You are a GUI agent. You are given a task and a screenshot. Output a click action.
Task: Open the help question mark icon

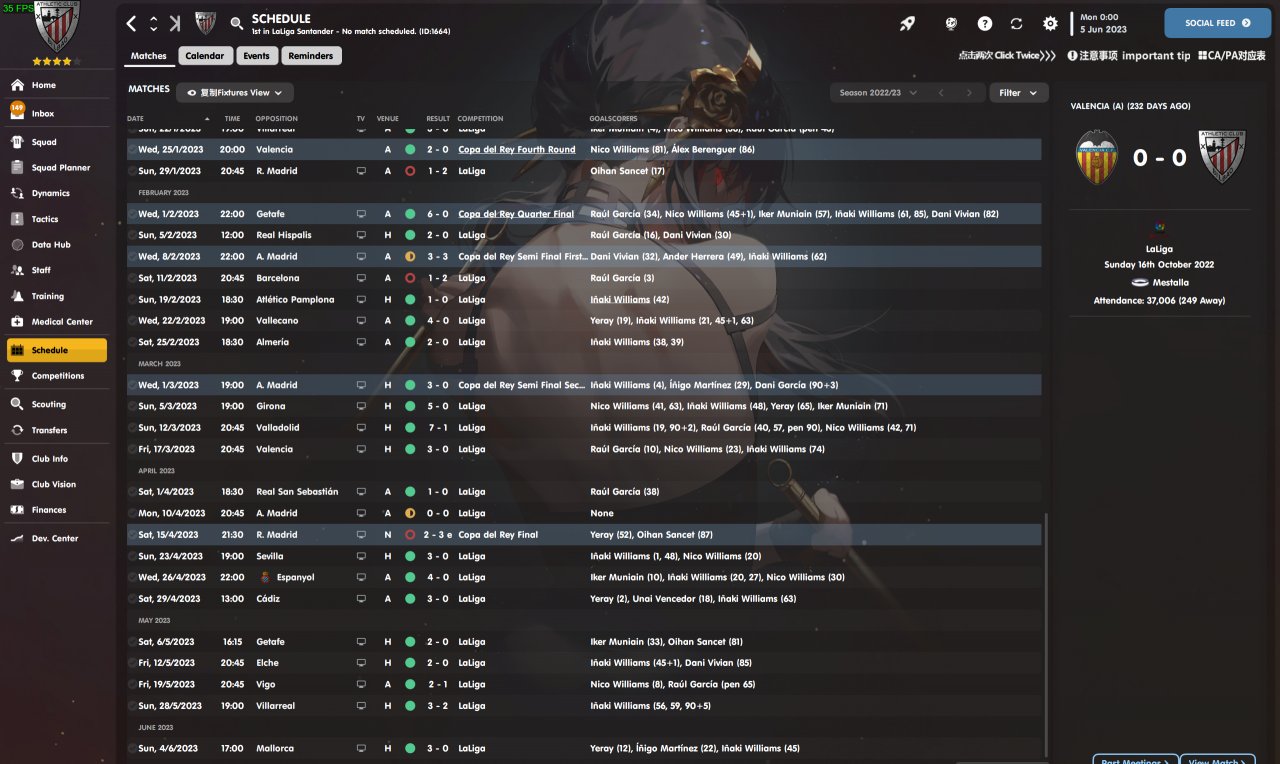(x=985, y=23)
